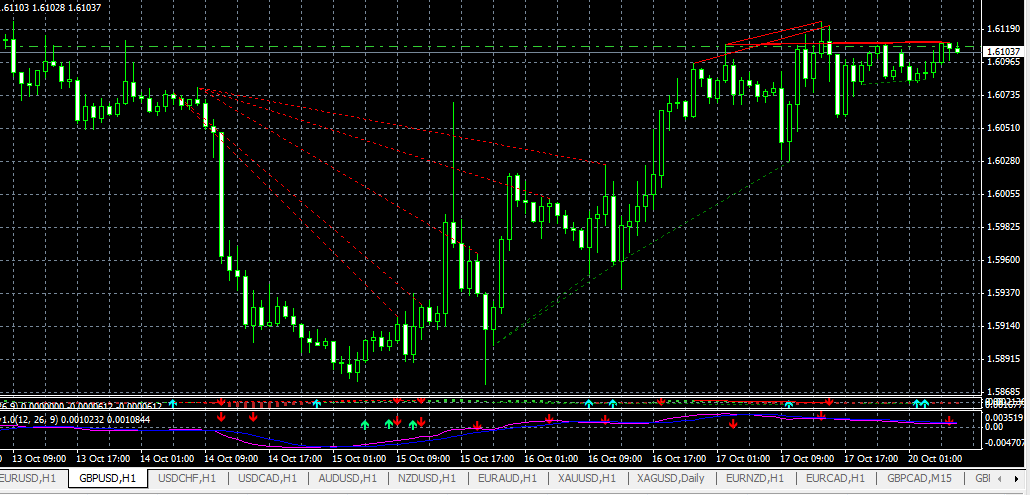Open the XAGUSD,Daily silver chart tab
Viewport: 1030px width, 495px height.
(x=671, y=478)
